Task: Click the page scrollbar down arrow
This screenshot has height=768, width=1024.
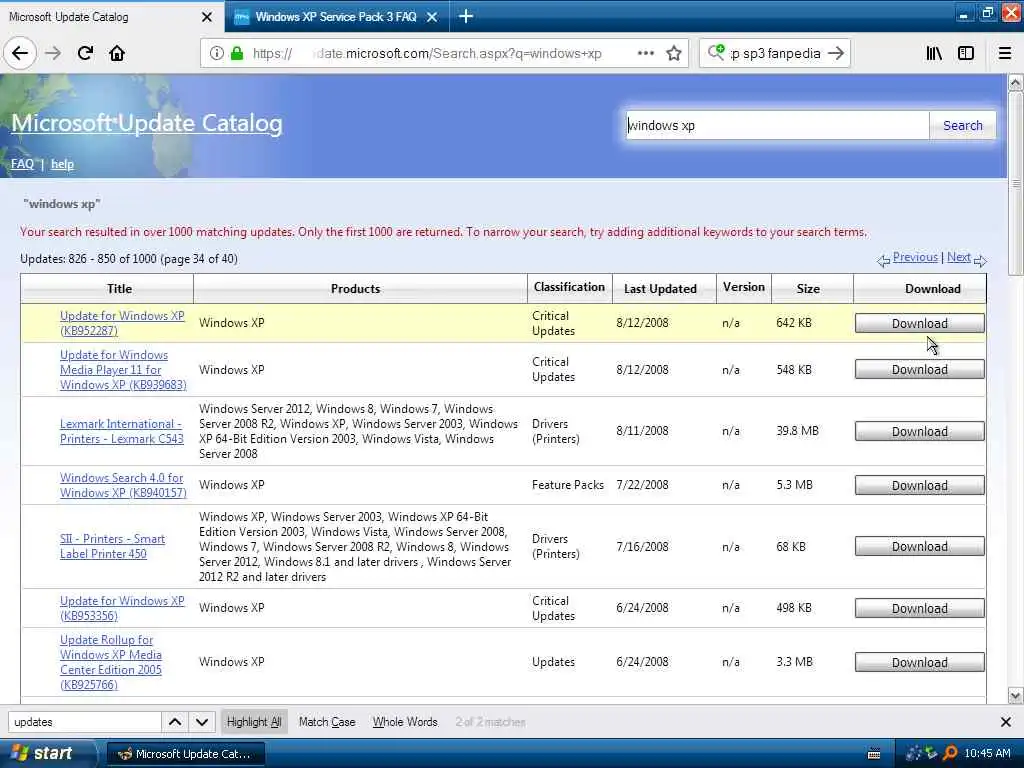Action: tap(1016, 696)
